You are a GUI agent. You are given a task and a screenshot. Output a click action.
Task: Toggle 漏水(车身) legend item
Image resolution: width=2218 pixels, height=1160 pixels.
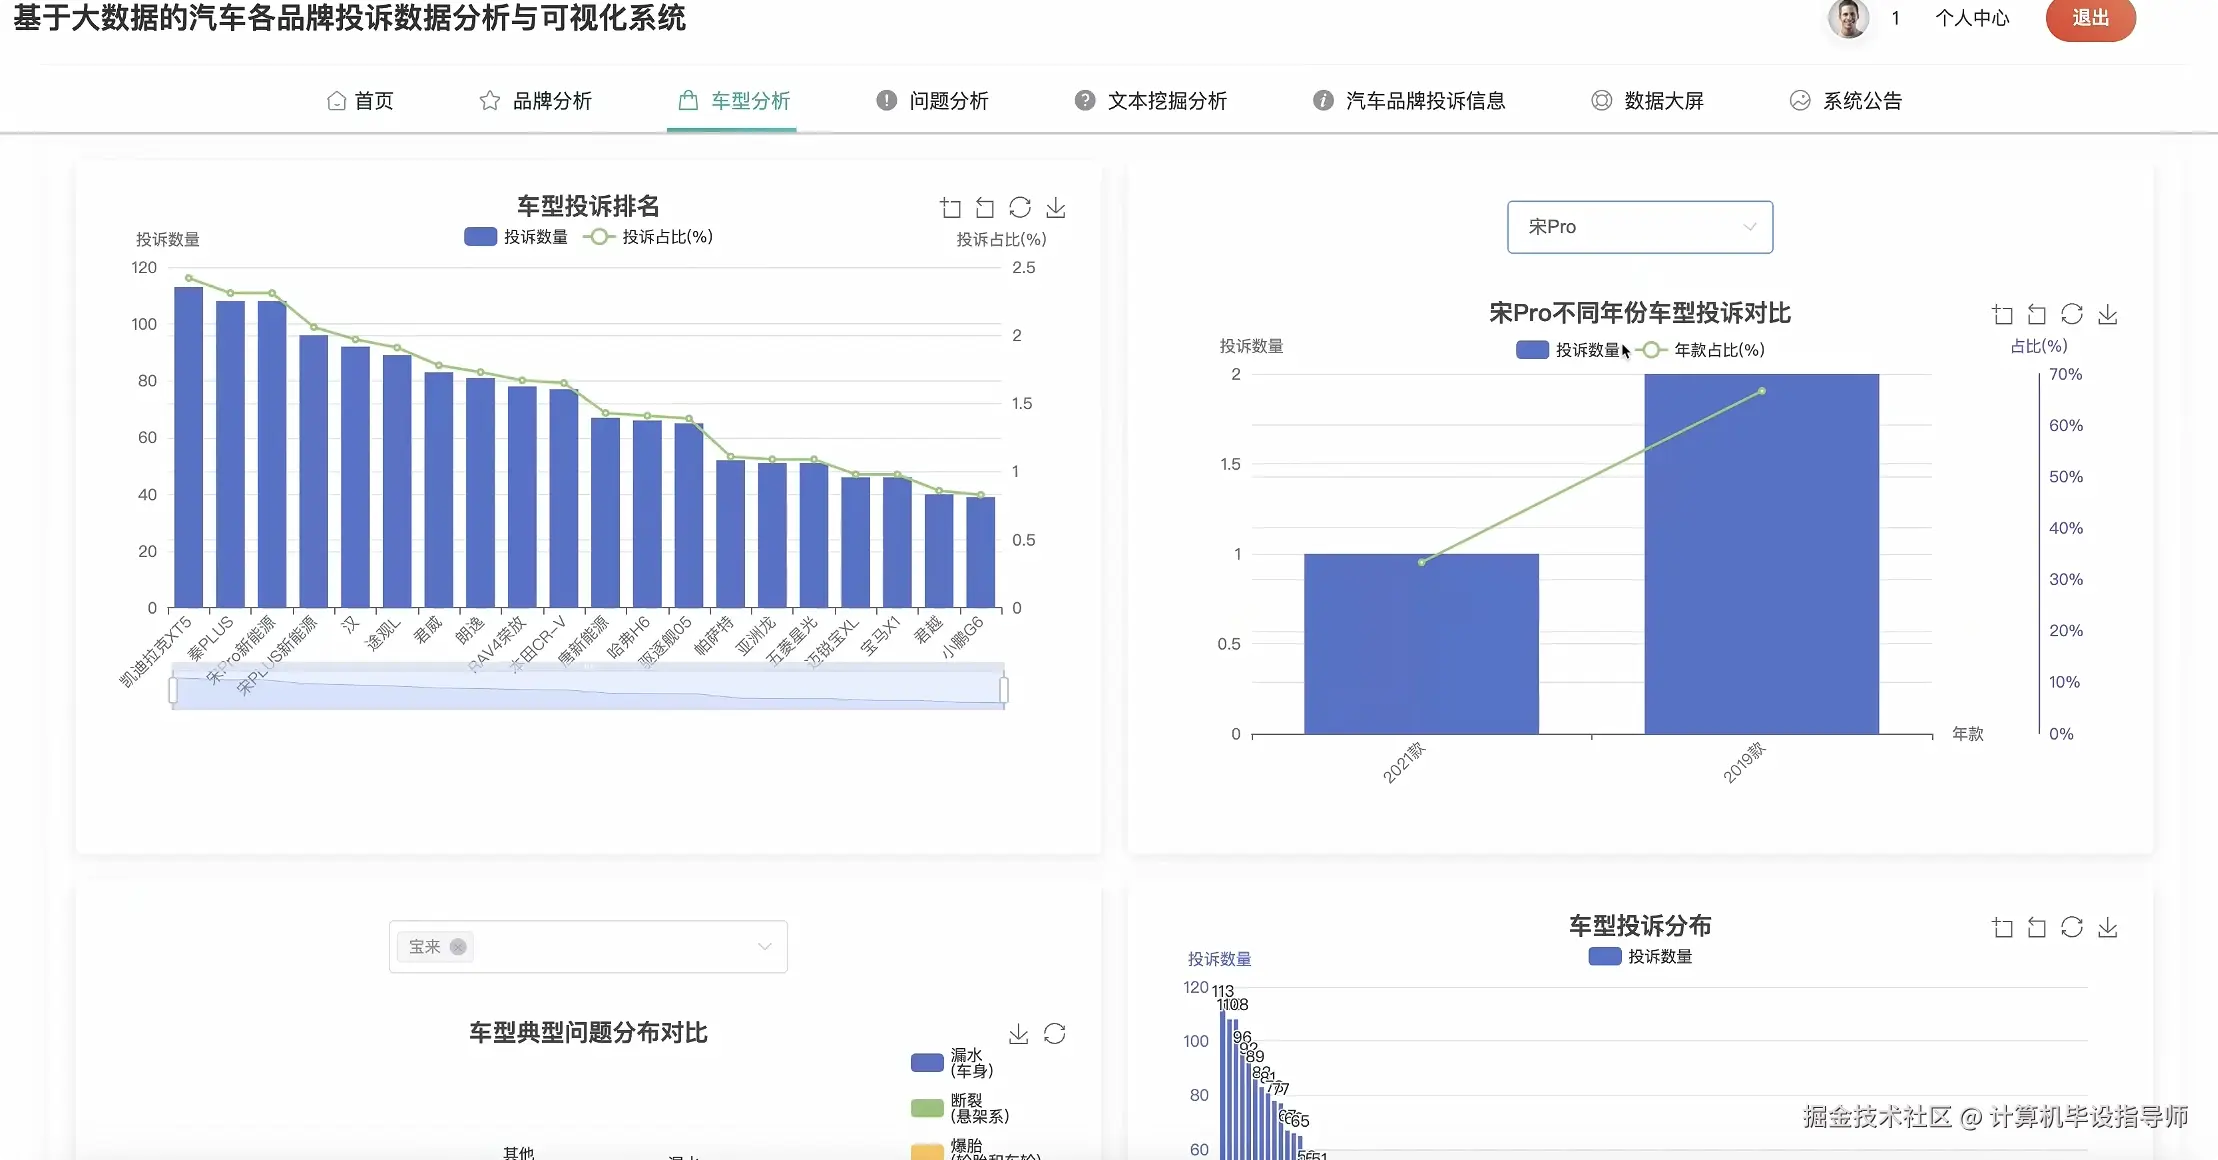pos(953,1063)
